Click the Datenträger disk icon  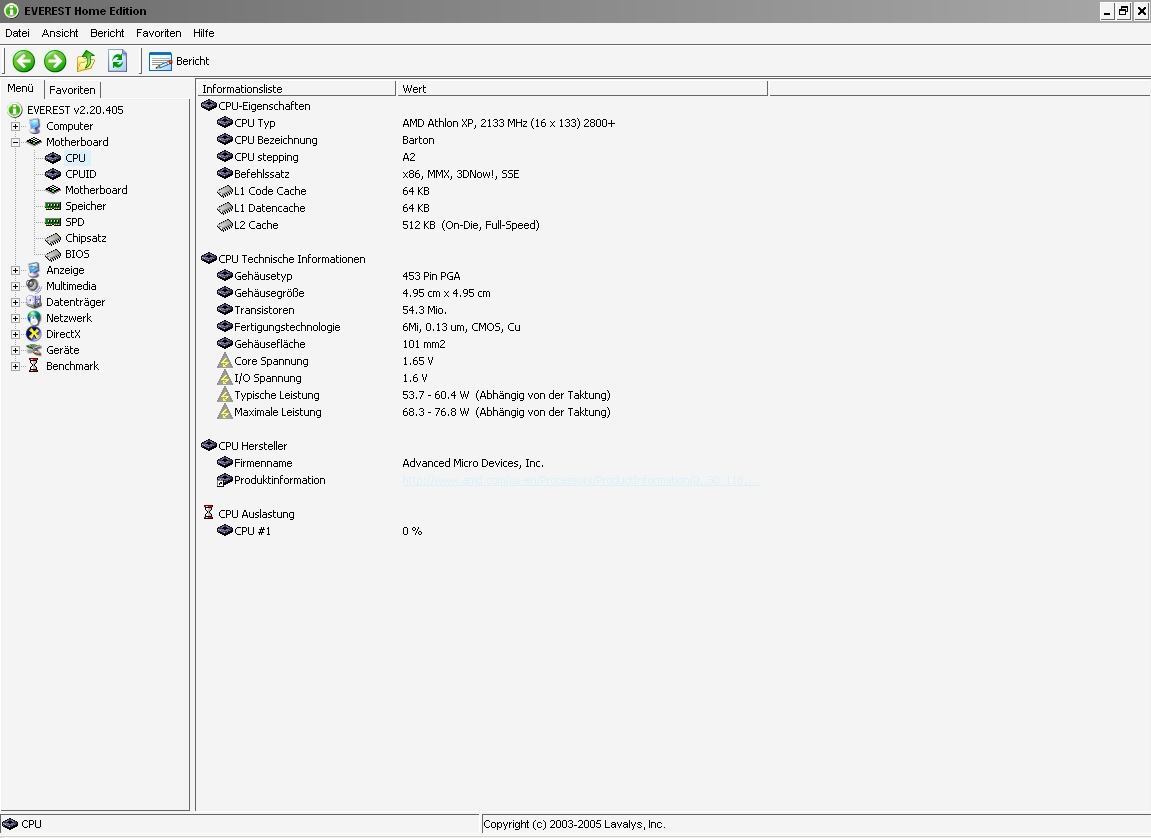click(34, 302)
